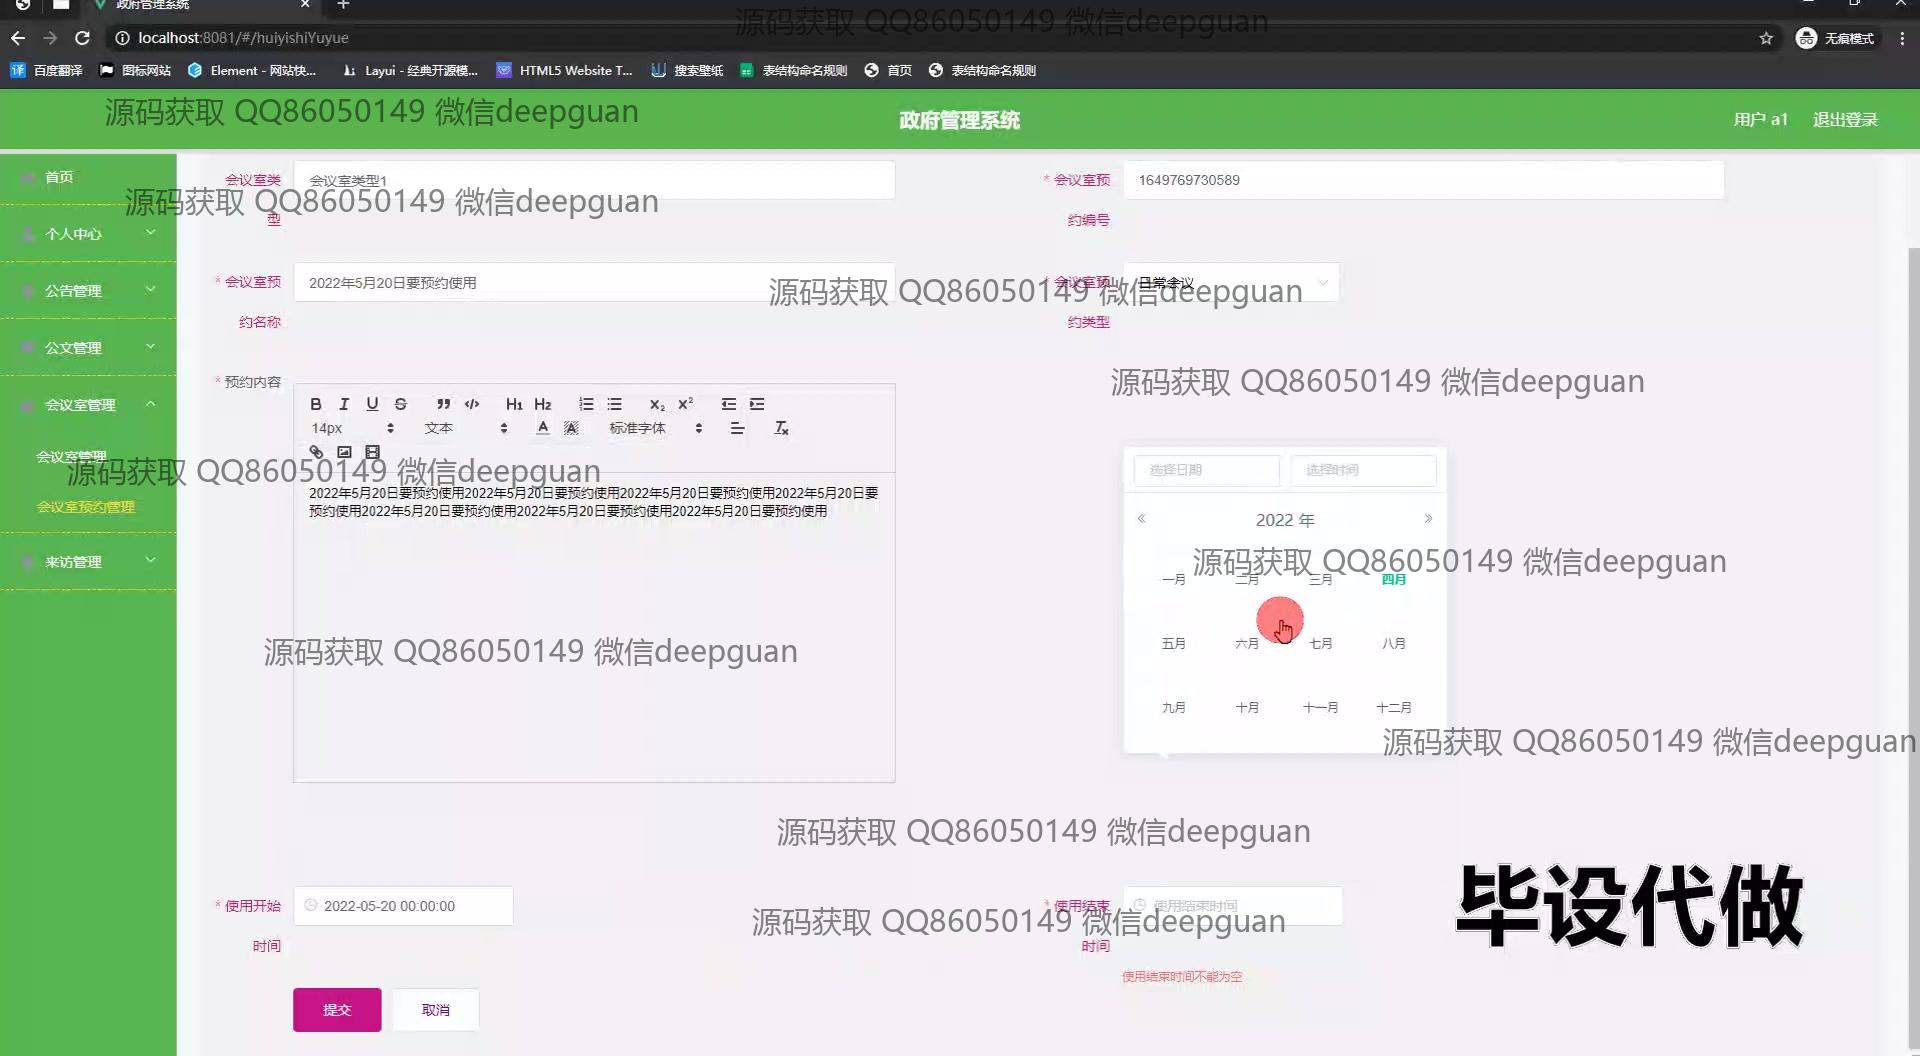Insert an ordered numbered list

[x=586, y=404]
